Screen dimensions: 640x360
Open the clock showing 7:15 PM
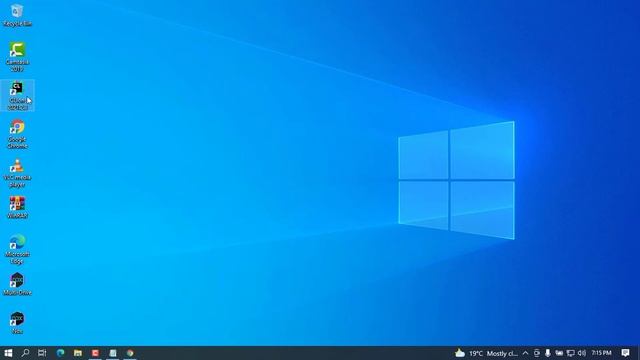coord(601,353)
